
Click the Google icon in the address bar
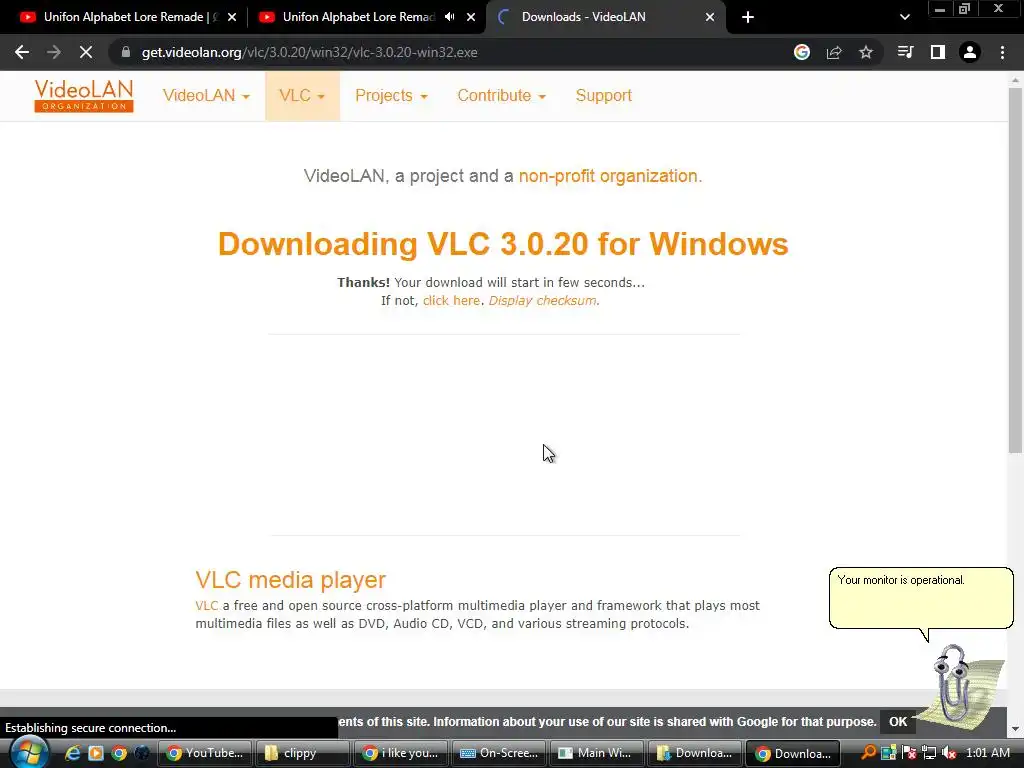(x=802, y=52)
